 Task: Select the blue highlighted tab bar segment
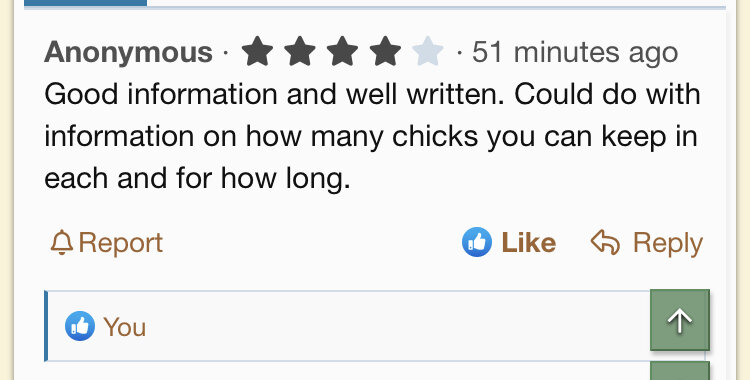[85, 3]
